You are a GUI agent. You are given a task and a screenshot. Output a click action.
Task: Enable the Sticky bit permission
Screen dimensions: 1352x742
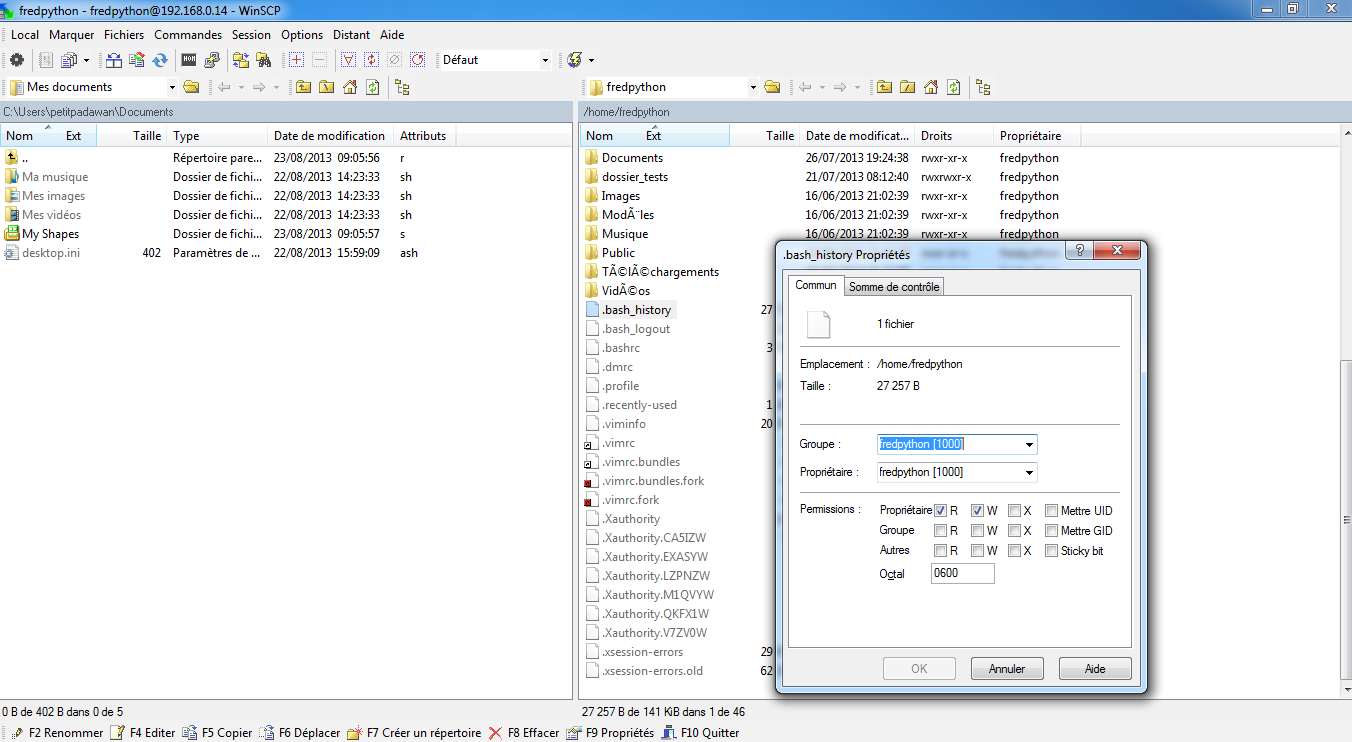click(x=1051, y=550)
